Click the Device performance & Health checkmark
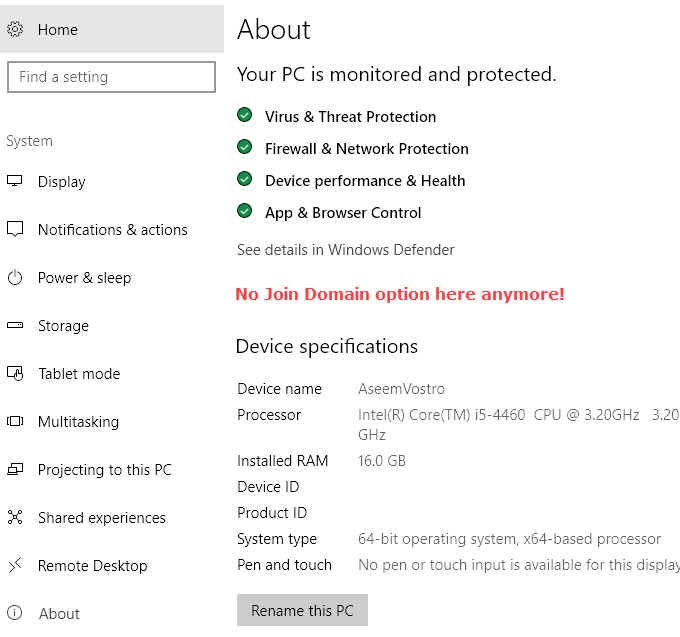This screenshot has width=680, height=637. [x=245, y=180]
